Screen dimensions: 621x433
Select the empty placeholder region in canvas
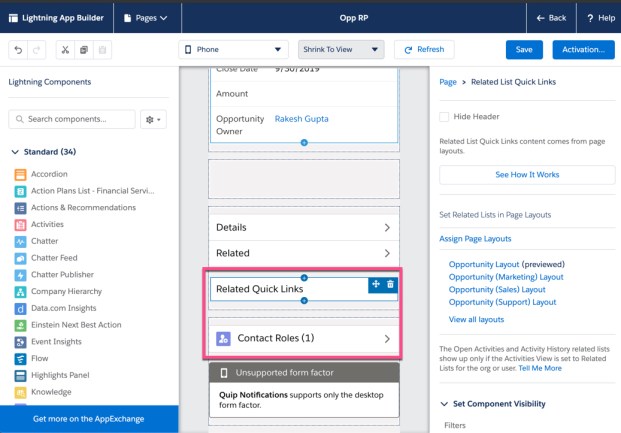(304, 179)
